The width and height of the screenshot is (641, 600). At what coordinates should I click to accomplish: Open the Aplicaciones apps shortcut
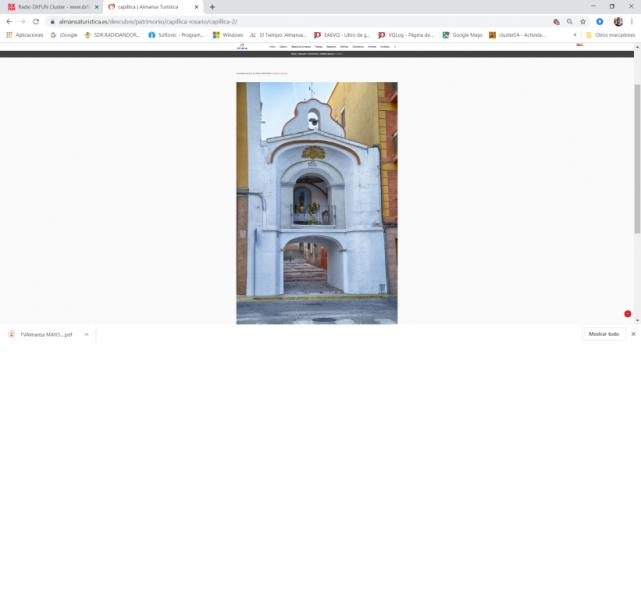coord(25,35)
